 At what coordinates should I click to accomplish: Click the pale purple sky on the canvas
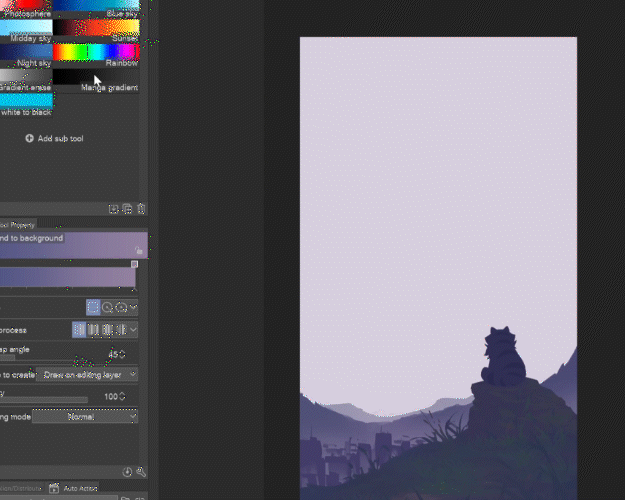click(438, 199)
